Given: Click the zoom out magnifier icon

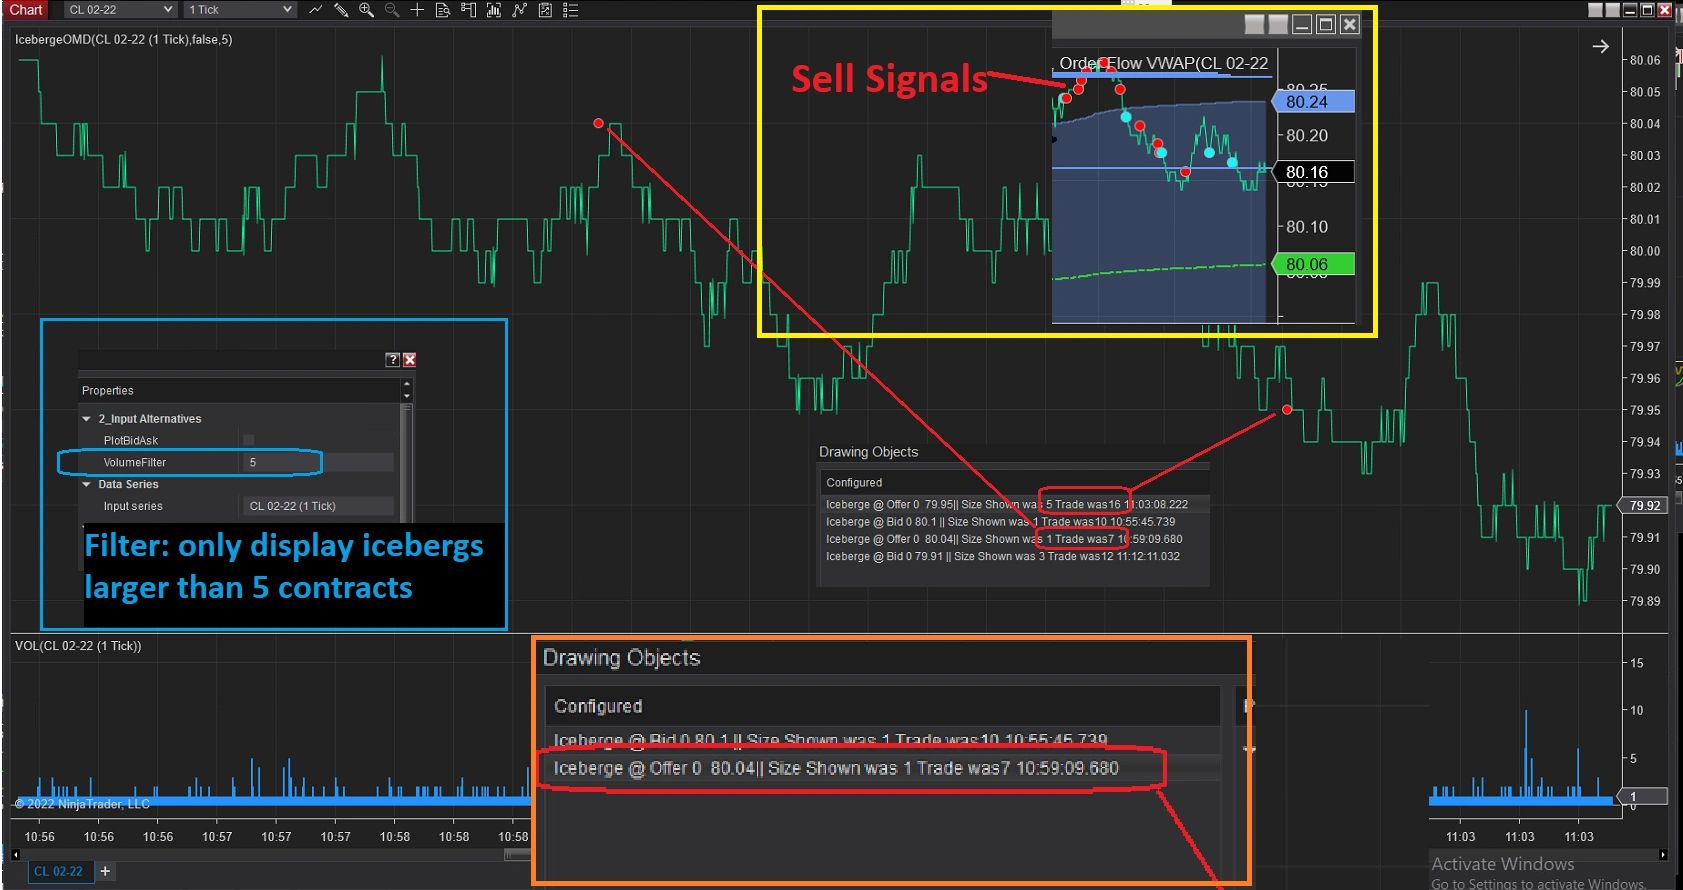Looking at the screenshot, I should tap(392, 10).
